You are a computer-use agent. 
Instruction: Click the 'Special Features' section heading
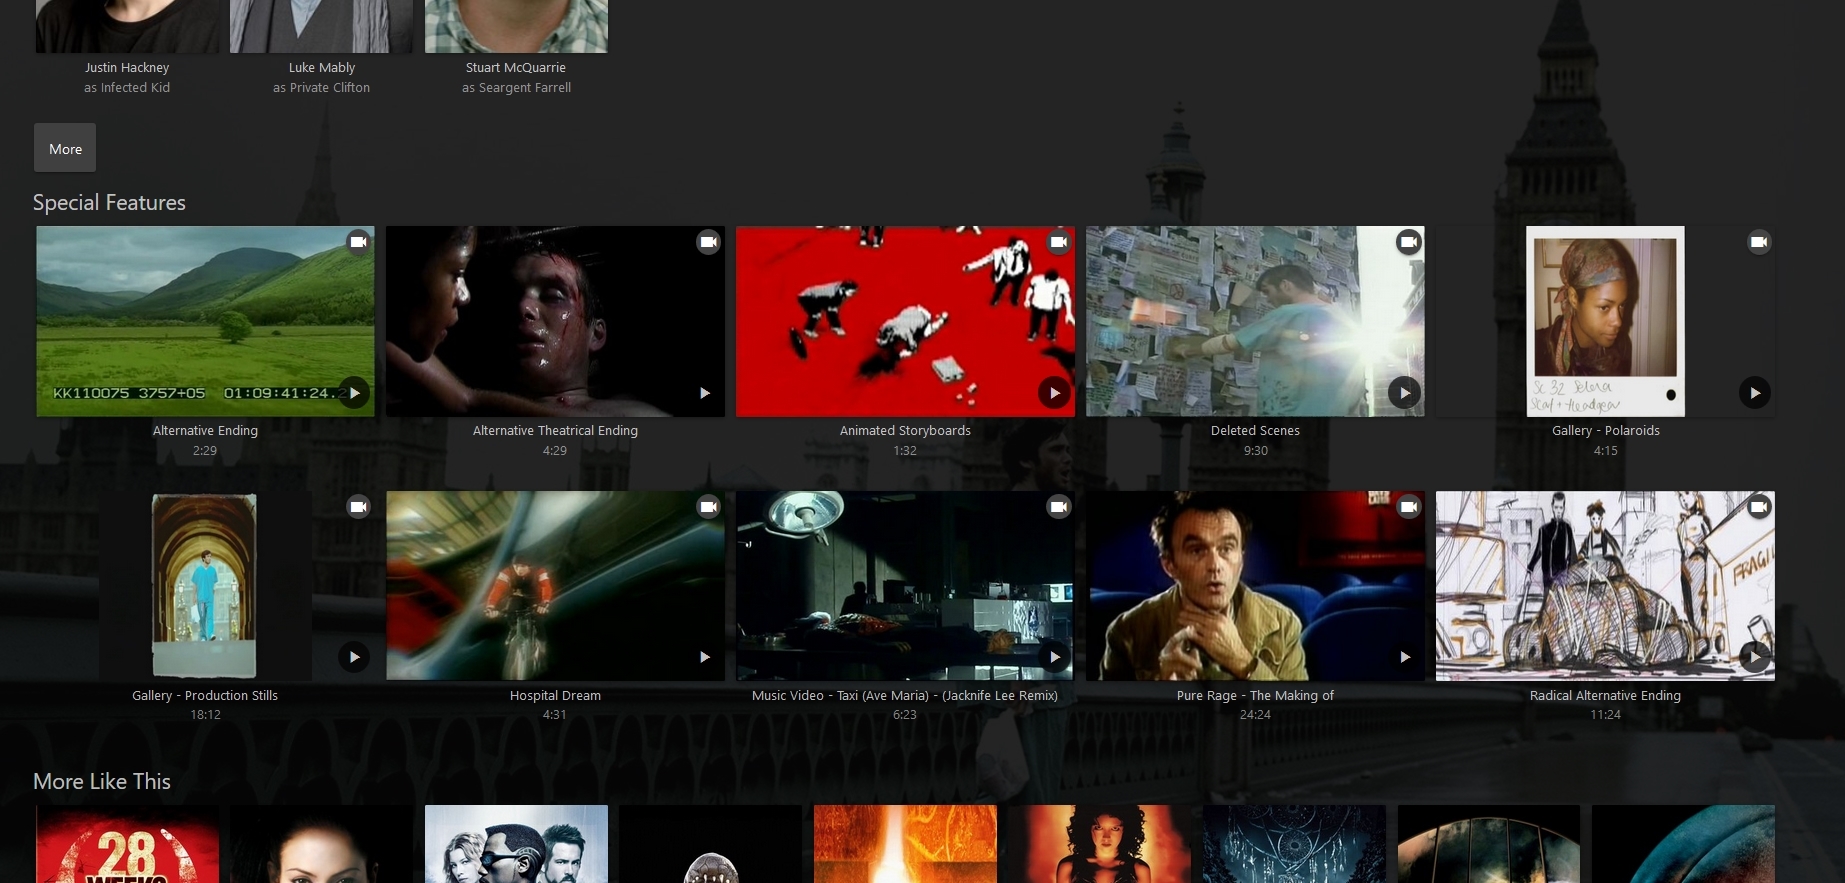[x=109, y=203]
